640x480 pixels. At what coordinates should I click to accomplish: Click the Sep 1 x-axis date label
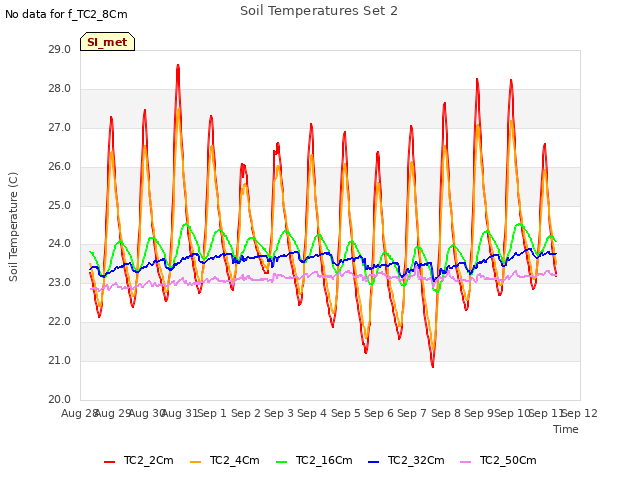pyautogui.click(x=212, y=413)
